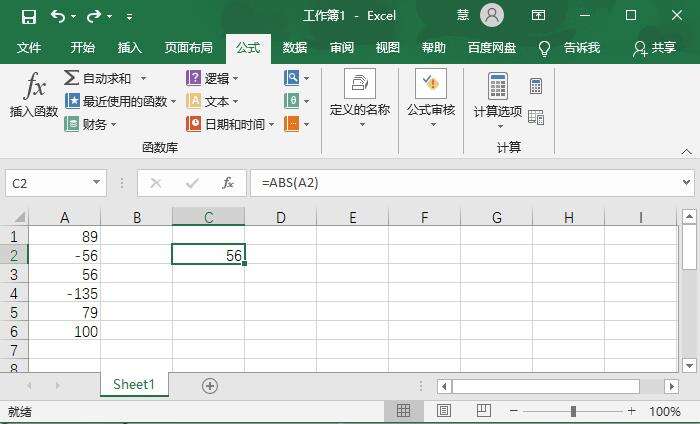Click the zoom slider handle

[x=573, y=411]
